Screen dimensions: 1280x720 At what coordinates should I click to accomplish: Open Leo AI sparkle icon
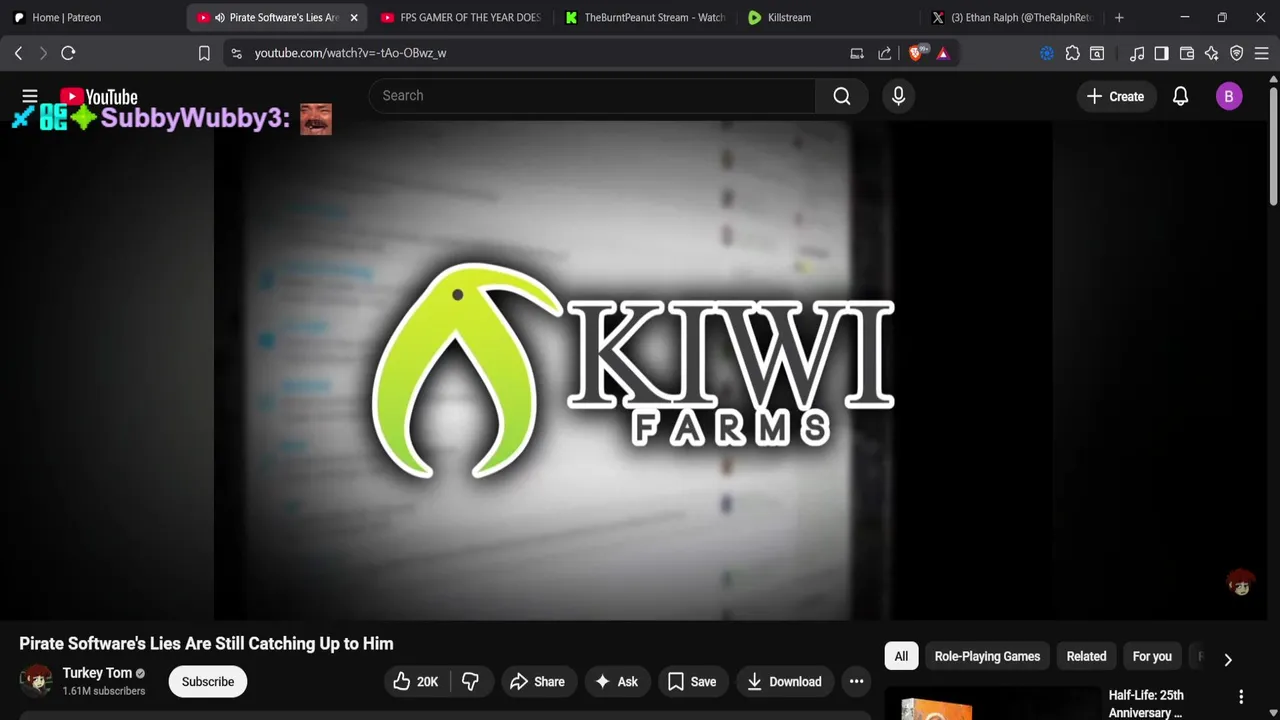pyautogui.click(x=1211, y=53)
